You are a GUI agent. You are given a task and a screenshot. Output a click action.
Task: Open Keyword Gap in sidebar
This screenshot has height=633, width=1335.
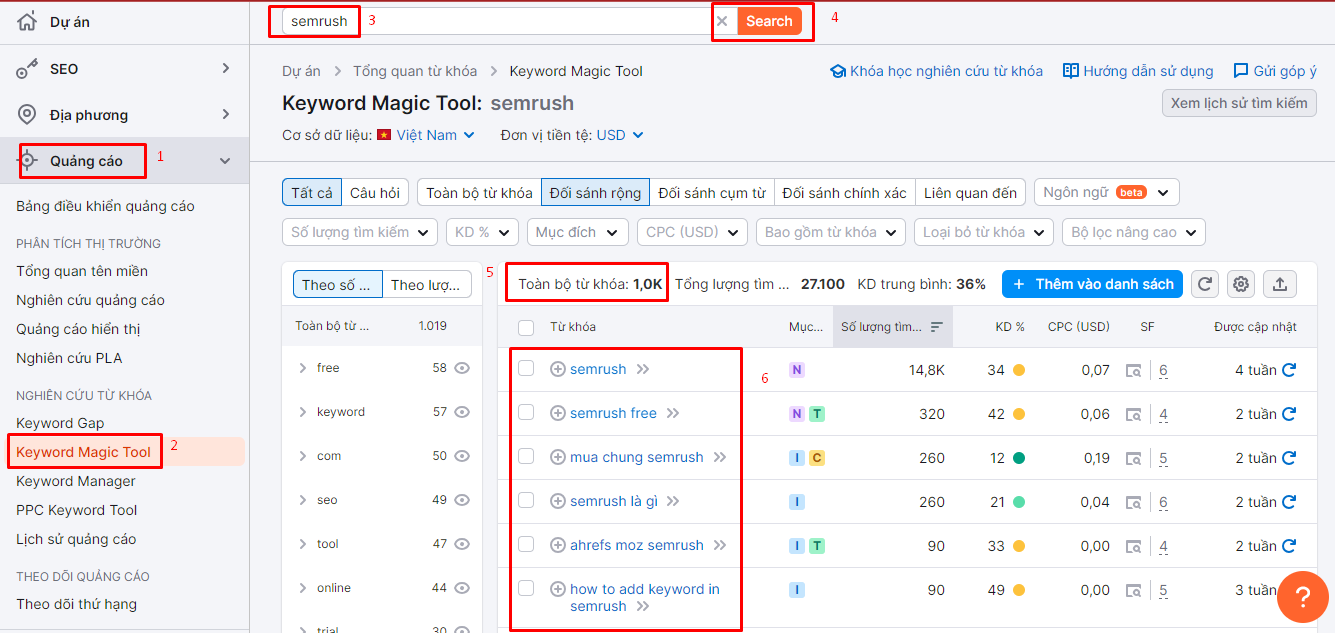[60, 423]
